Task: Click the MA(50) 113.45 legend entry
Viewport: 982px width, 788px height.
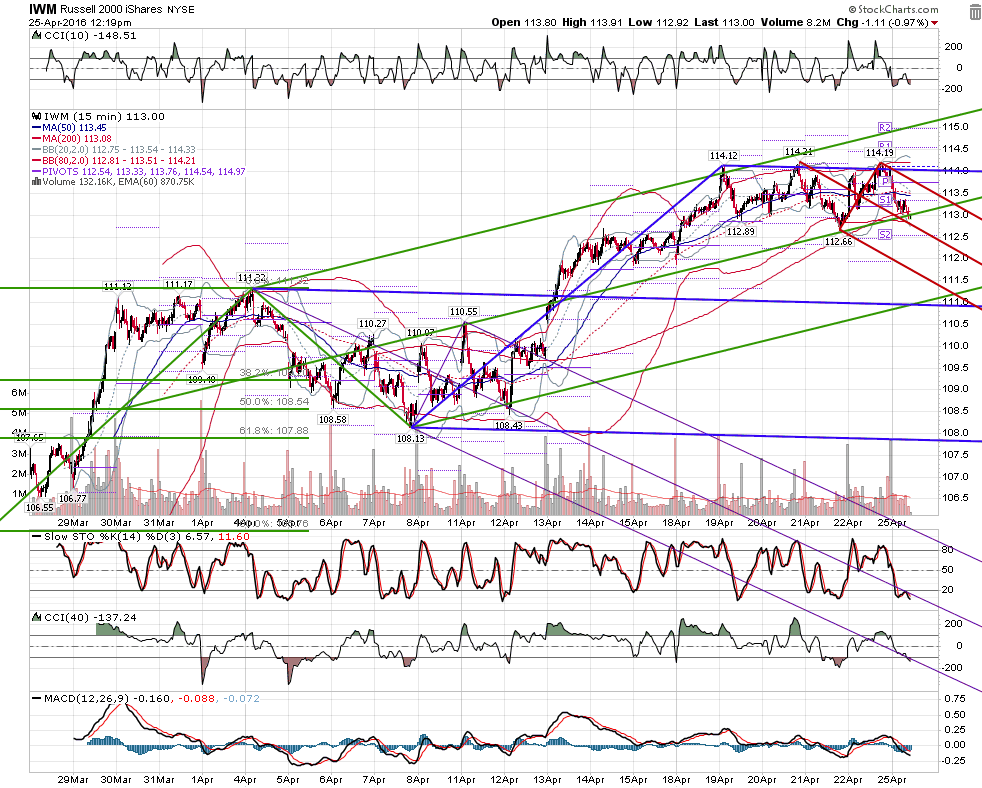Action: click(x=70, y=128)
